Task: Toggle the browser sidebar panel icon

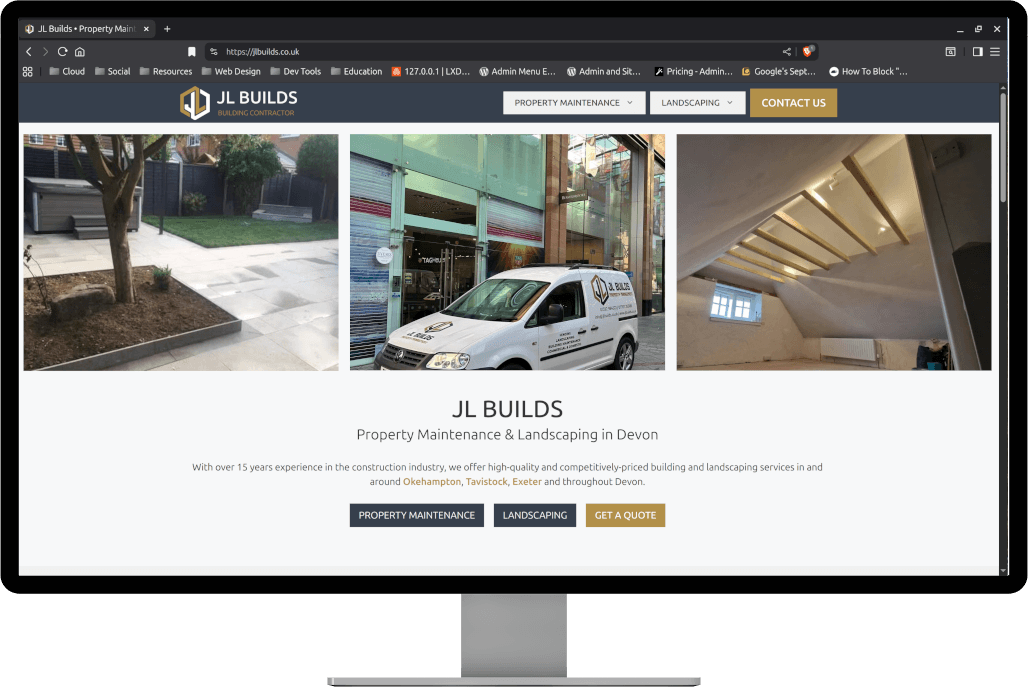Action: coord(977,51)
